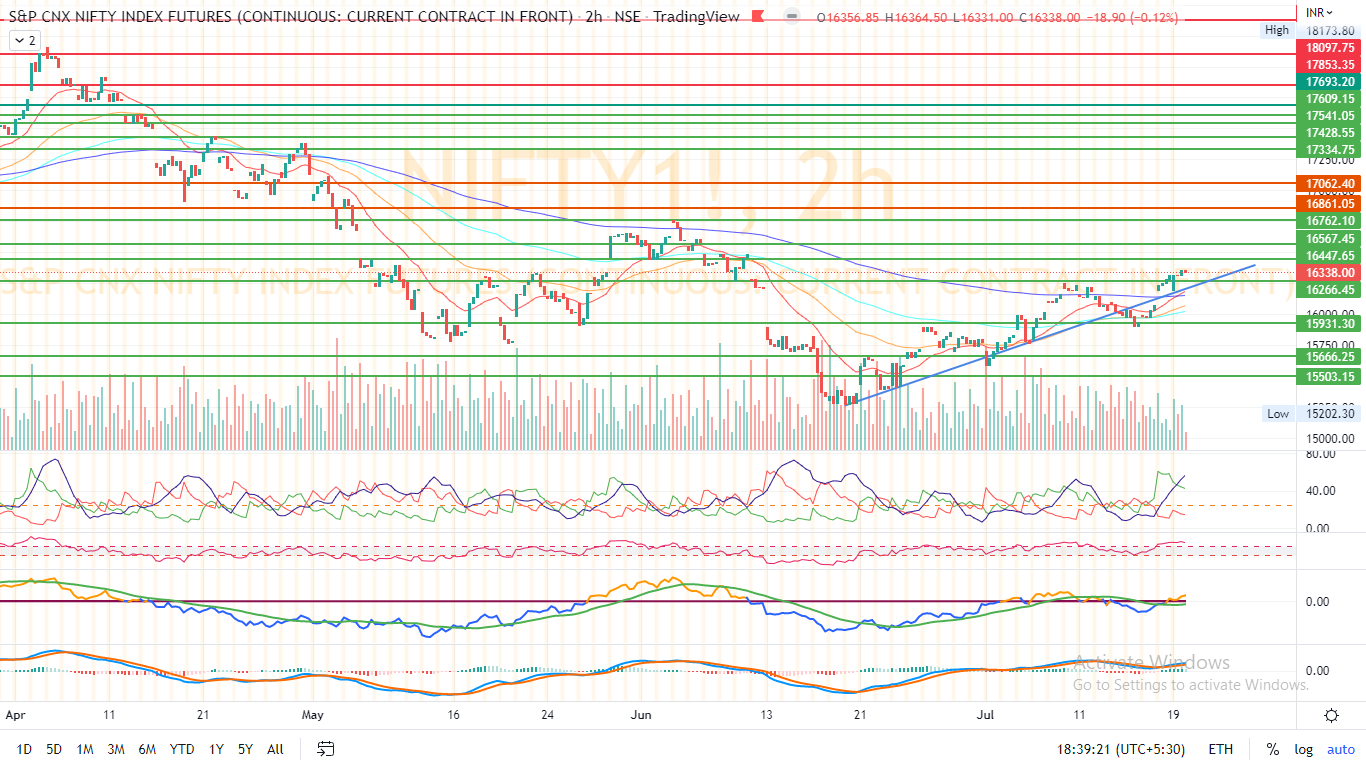1366x768 pixels.
Task: Click the 17062.40 orange price label
Action: [x=1331, y=184]
